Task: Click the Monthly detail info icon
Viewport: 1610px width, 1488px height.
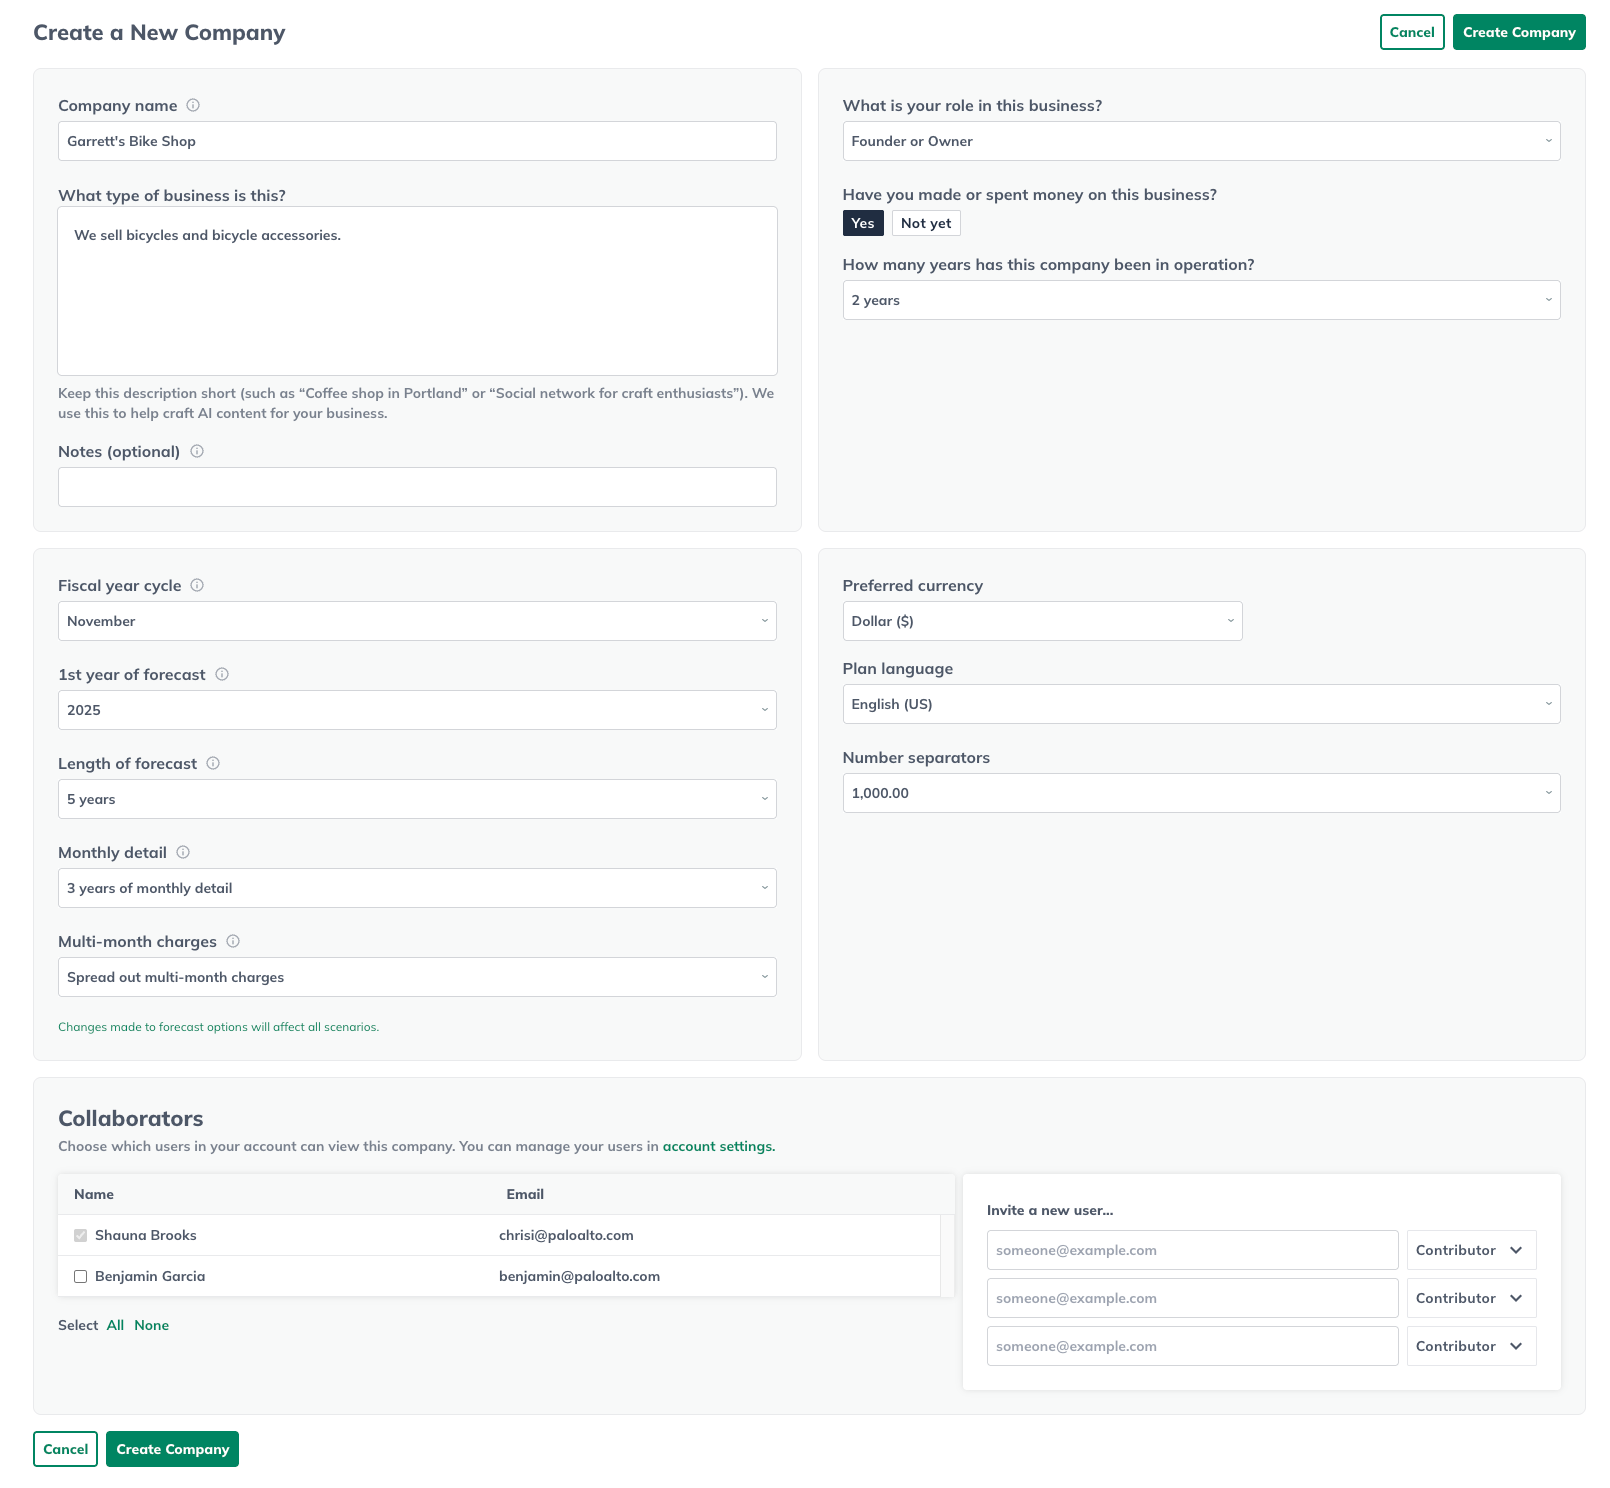Action: click(x=182, y=852)
